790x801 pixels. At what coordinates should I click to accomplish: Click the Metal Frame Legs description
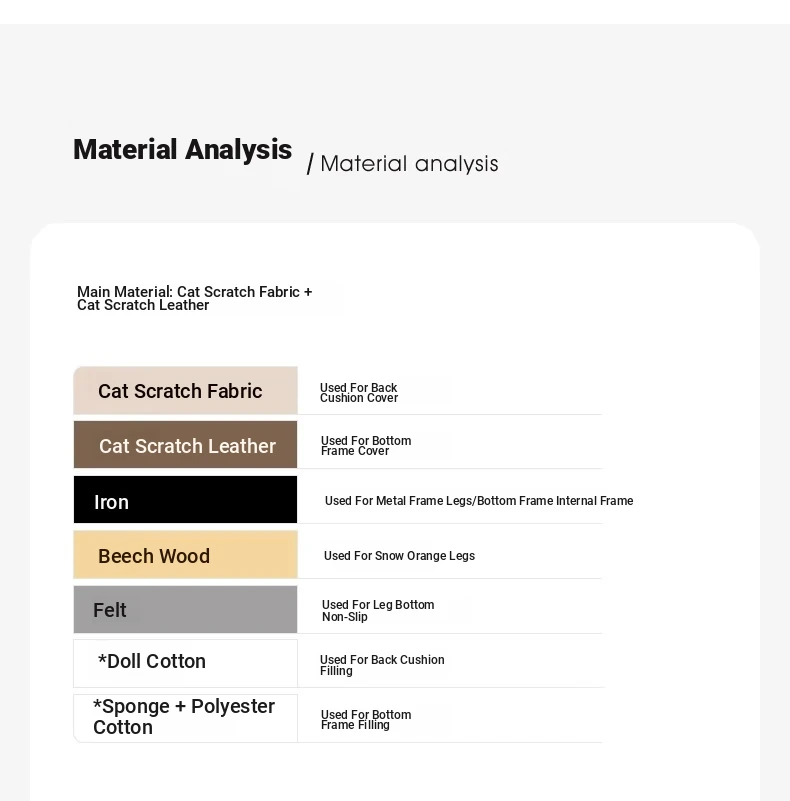pos(479,501)
